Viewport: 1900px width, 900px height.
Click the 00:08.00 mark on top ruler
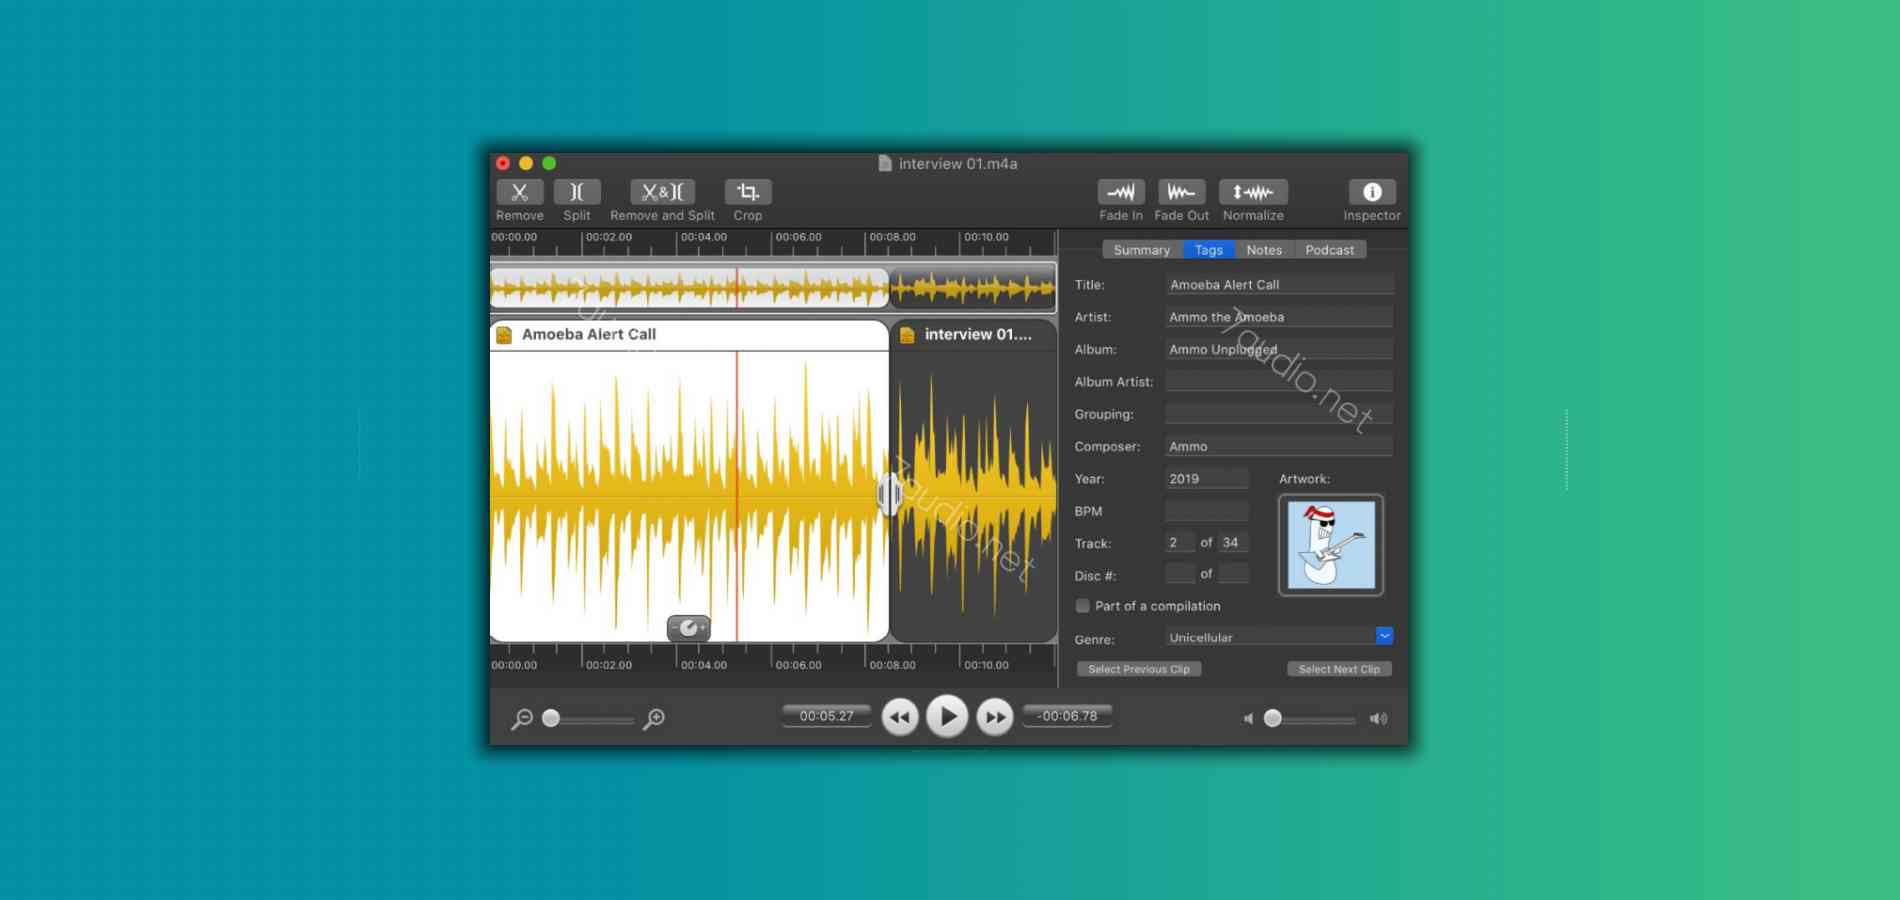click(x=892, y=238)
